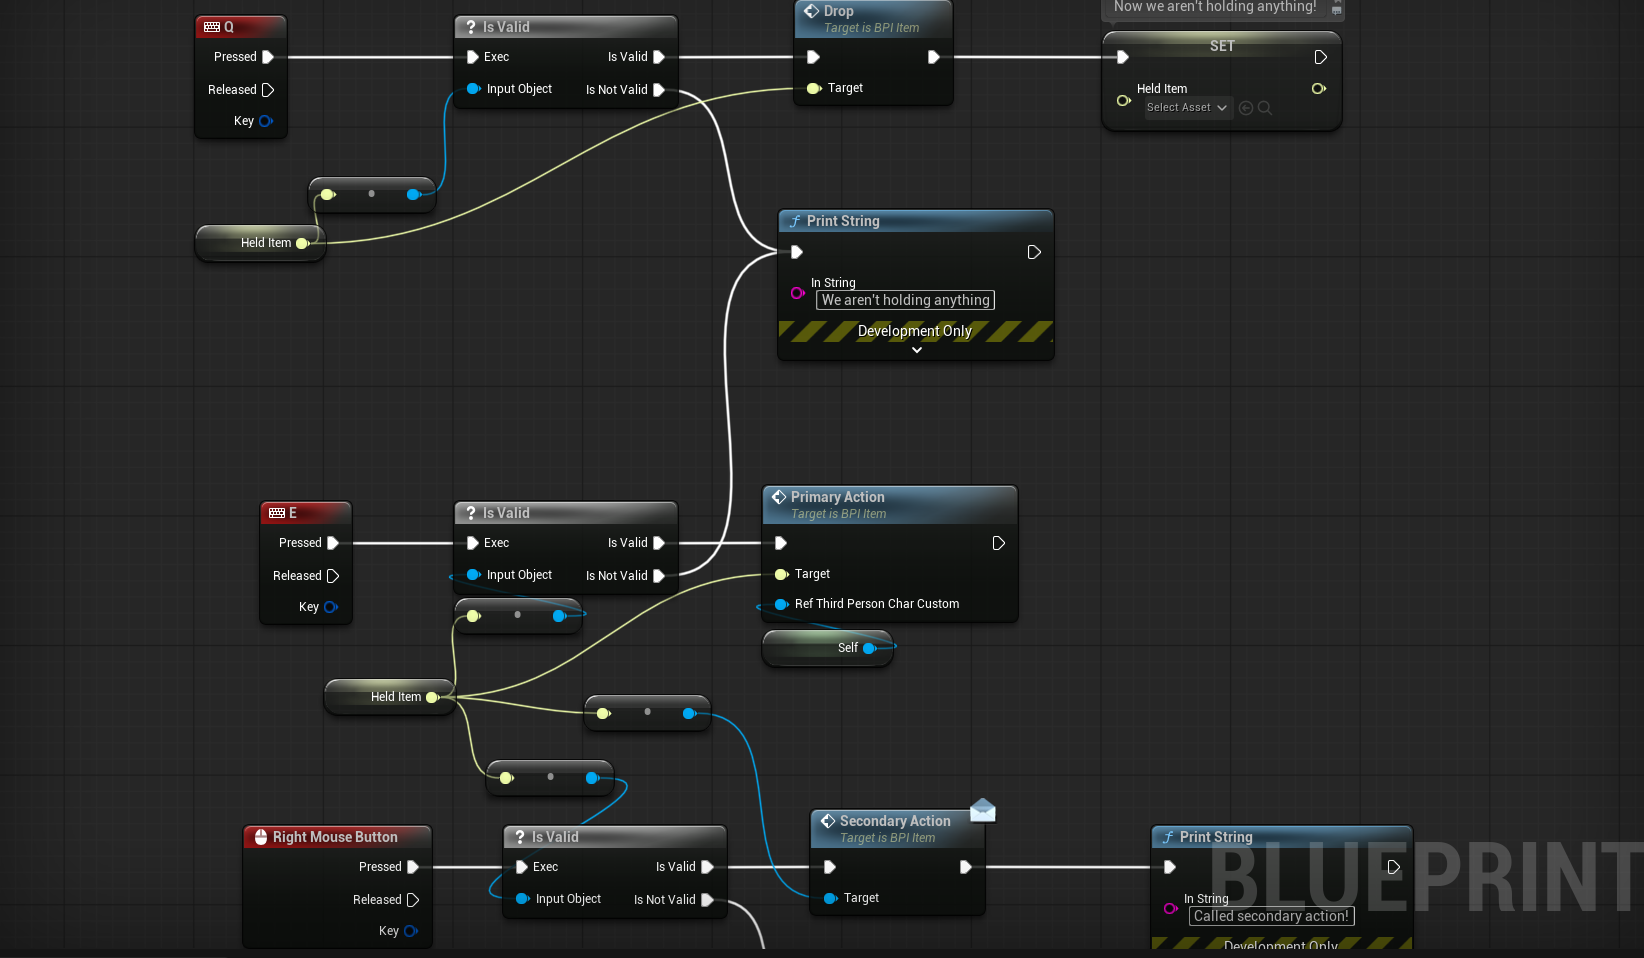Select the Primary Action node title

click(x=837, y=497)
